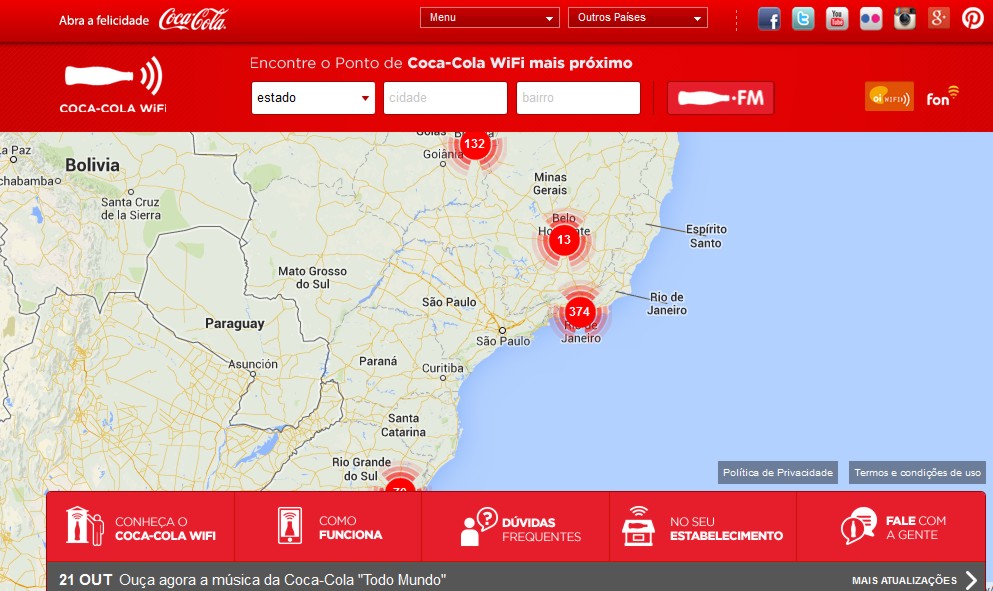The image size is (993, 591).
Task: Click the São Paulo city dot on map
Action: point(502,331)
